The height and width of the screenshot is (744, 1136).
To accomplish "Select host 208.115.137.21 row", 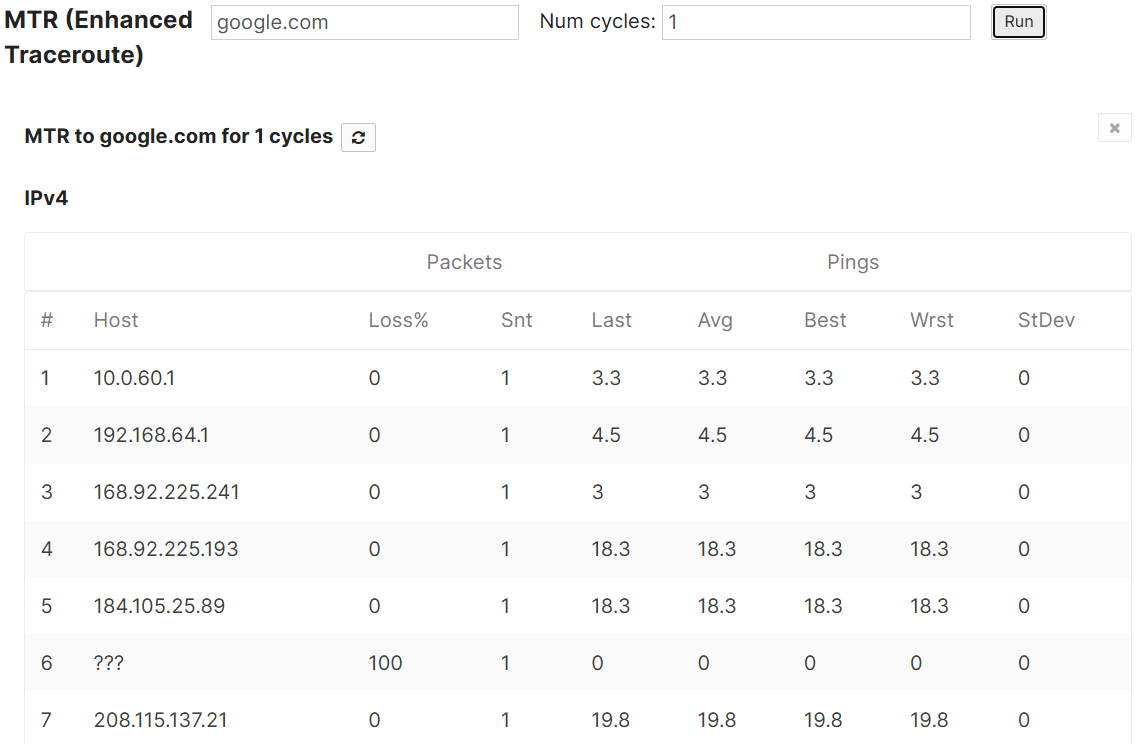I will (x=577, y=720).
